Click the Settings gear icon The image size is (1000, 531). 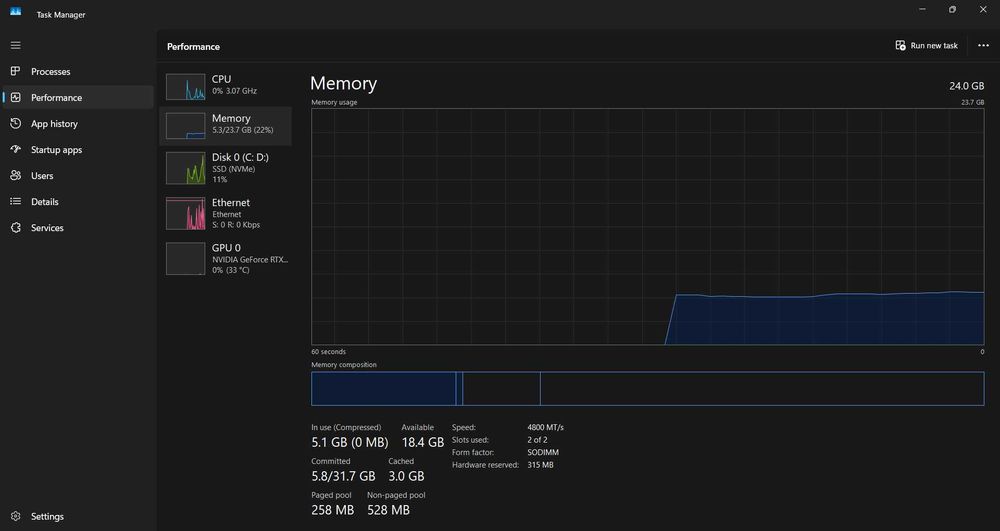coord(15,516)
